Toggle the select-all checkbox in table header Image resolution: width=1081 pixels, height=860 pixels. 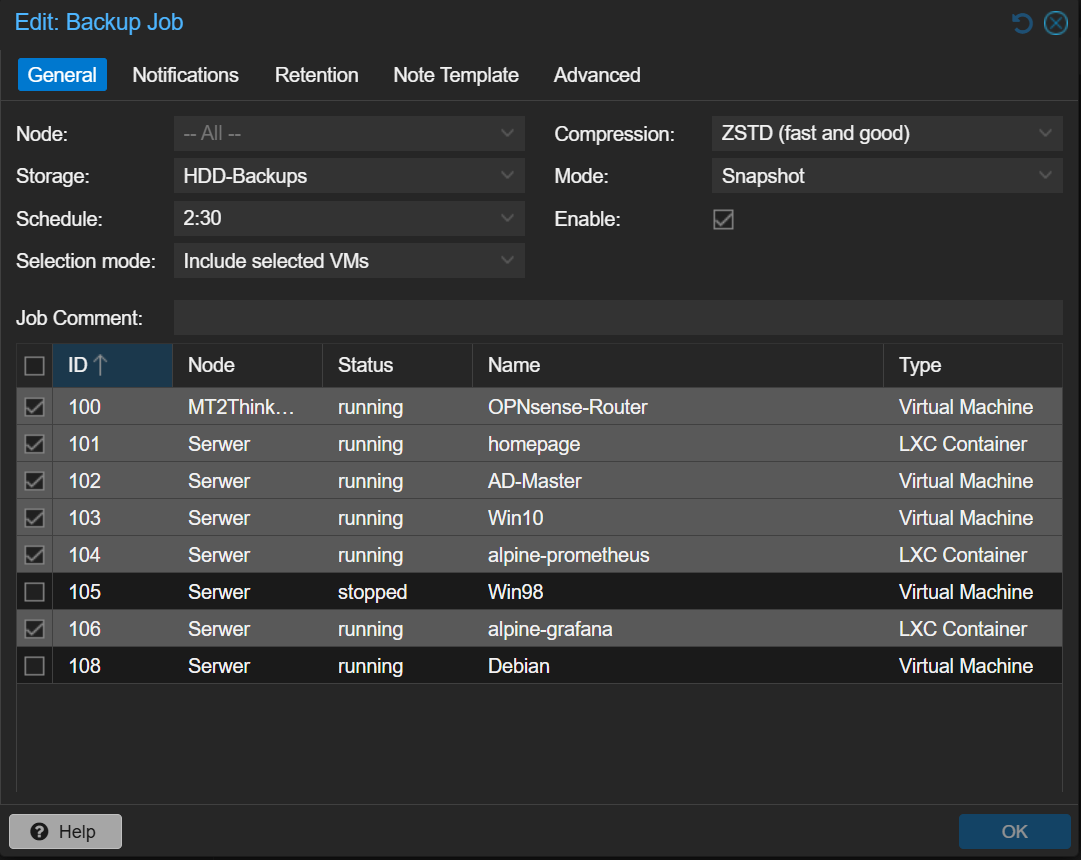coord(34,366)
